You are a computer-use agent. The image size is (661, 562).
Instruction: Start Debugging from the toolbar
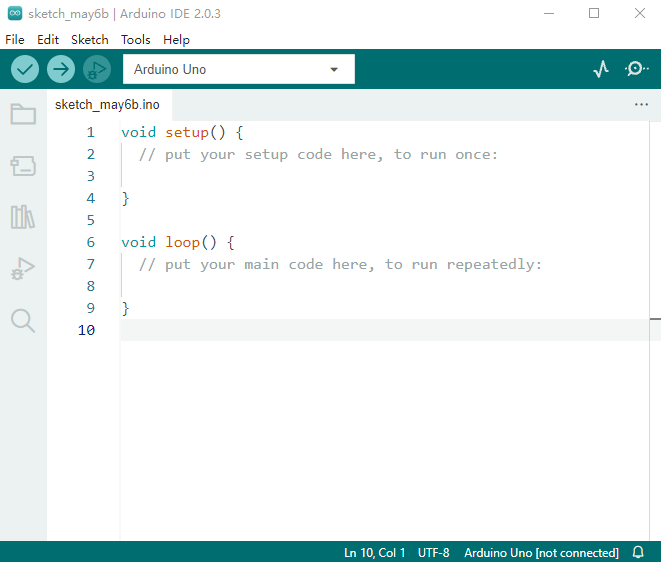click(x=97, y=69)
